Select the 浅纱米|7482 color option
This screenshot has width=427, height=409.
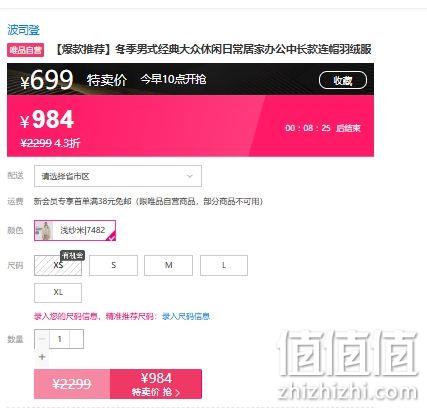(75, 230)
